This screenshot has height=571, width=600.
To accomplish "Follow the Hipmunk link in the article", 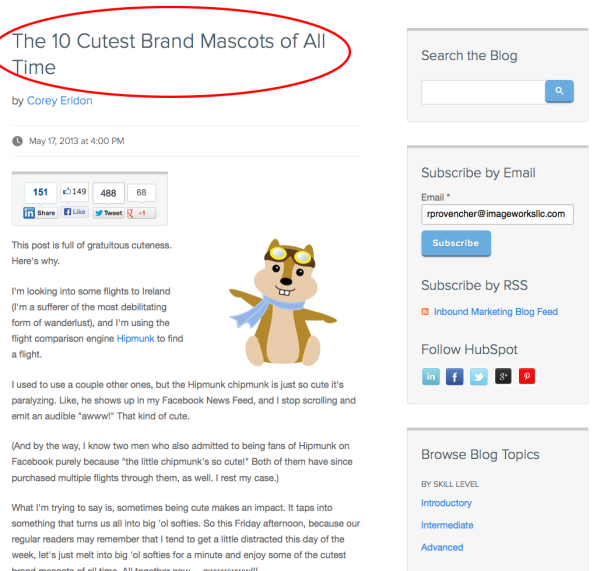I will coord(136,339).
